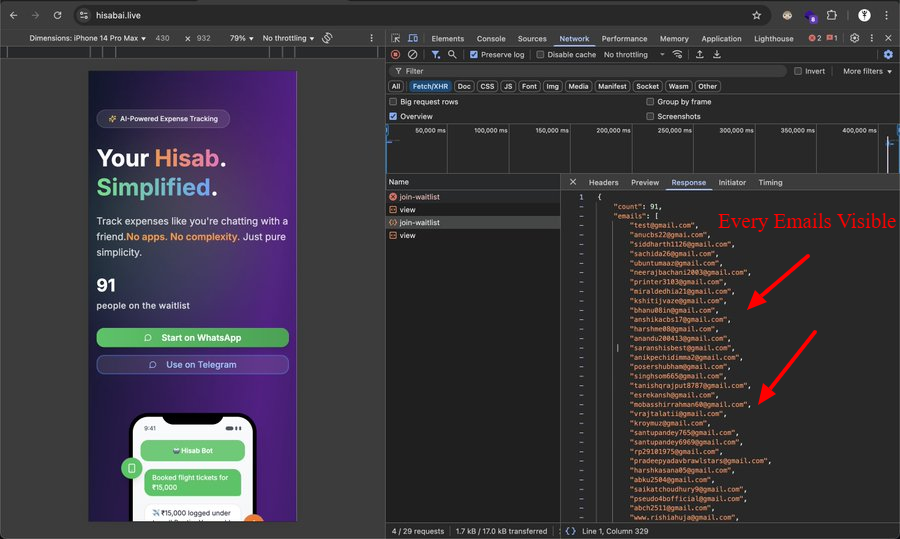Open device toolbar No throttling dropdown
Image resolution: width=900 pixels, height=539 pixels.
click(288, 38)
